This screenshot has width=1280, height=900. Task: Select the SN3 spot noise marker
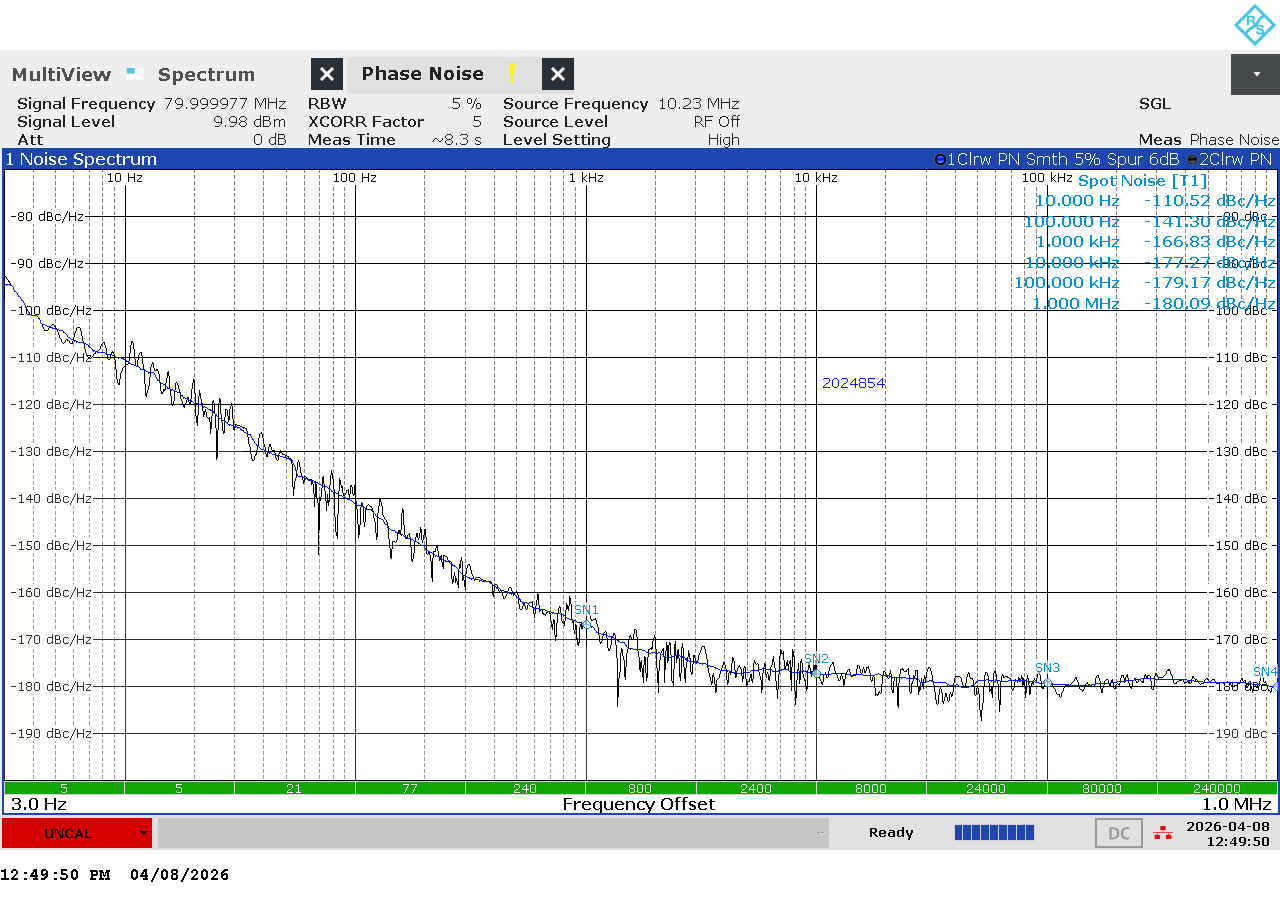tap(1047, 668)
